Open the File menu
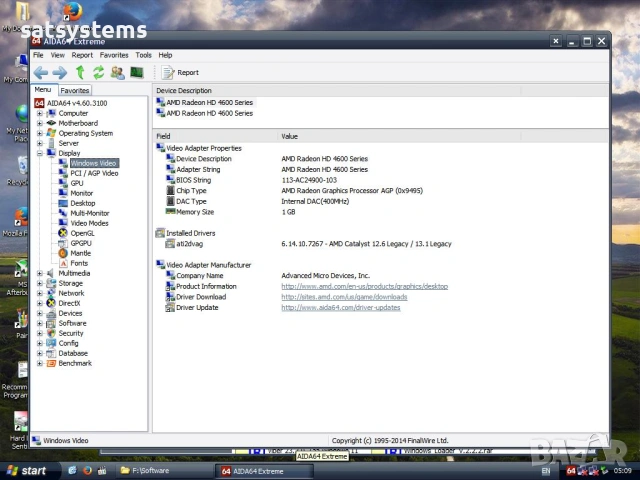 pyautogui.click(x=38, y=55)
